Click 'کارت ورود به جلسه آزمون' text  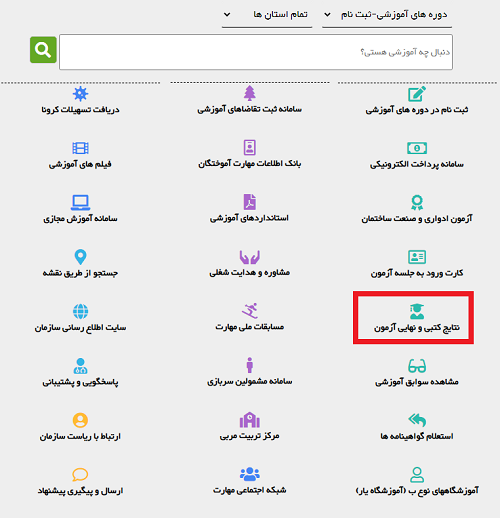coord(417,273)
